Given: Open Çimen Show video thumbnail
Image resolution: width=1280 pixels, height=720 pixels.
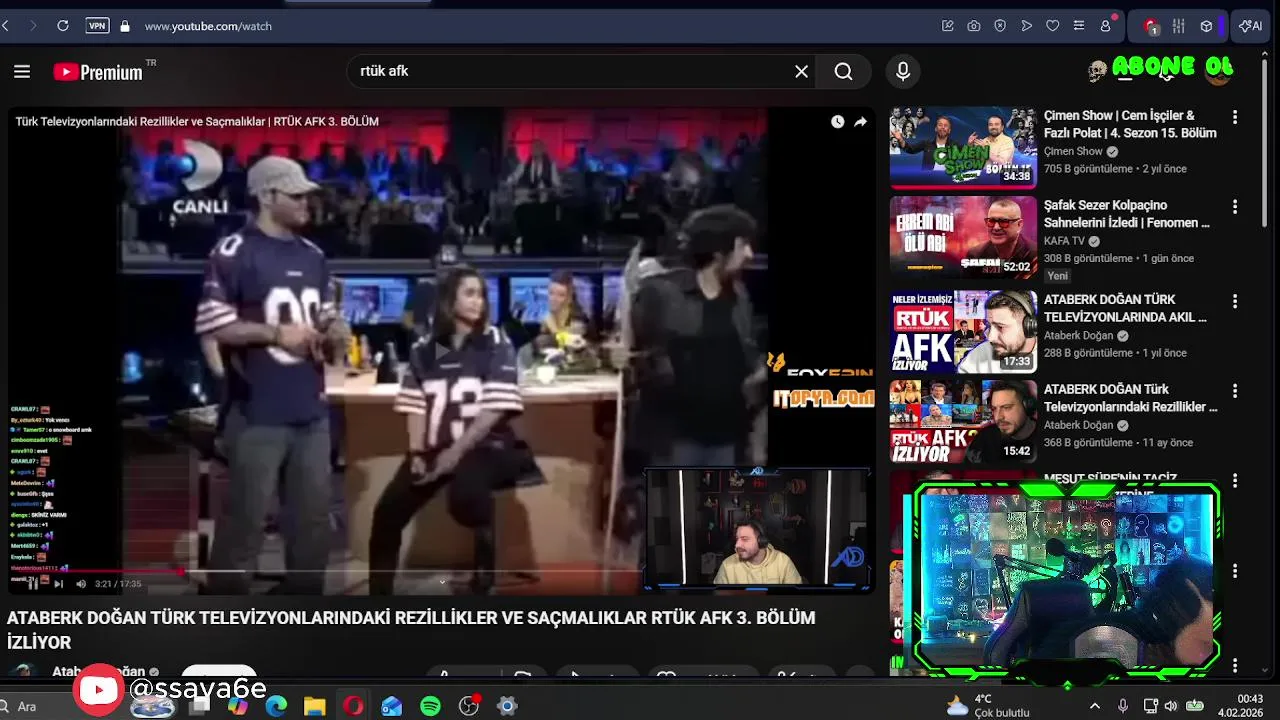Looking at the screenshot, I should pyautogui.click(x=963, y=148).
